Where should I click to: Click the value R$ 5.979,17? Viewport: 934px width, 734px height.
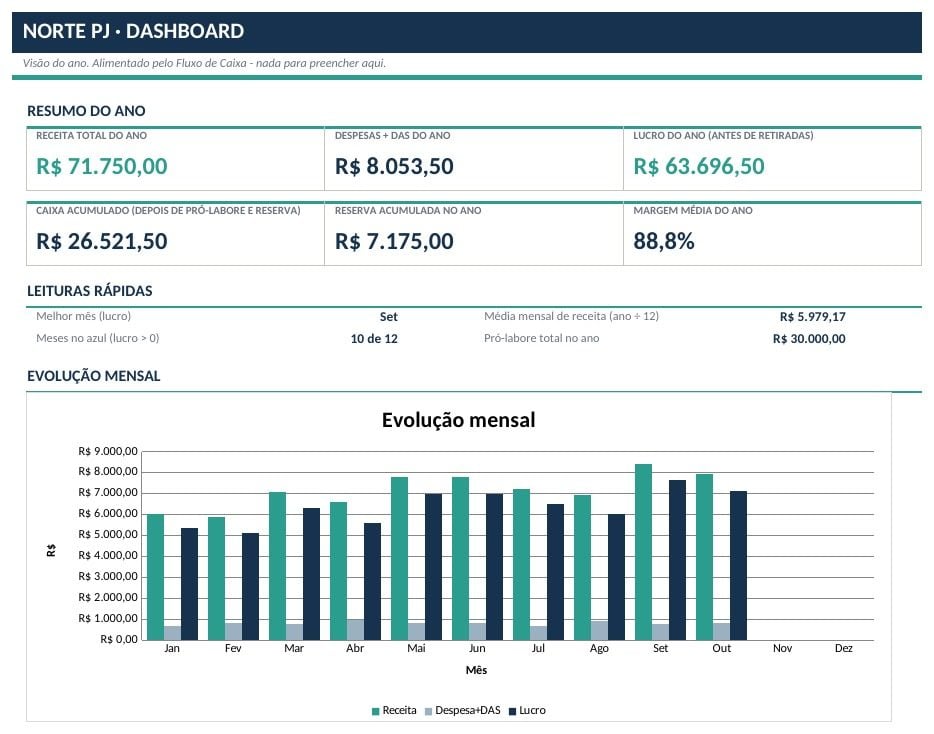pos(812,317)
